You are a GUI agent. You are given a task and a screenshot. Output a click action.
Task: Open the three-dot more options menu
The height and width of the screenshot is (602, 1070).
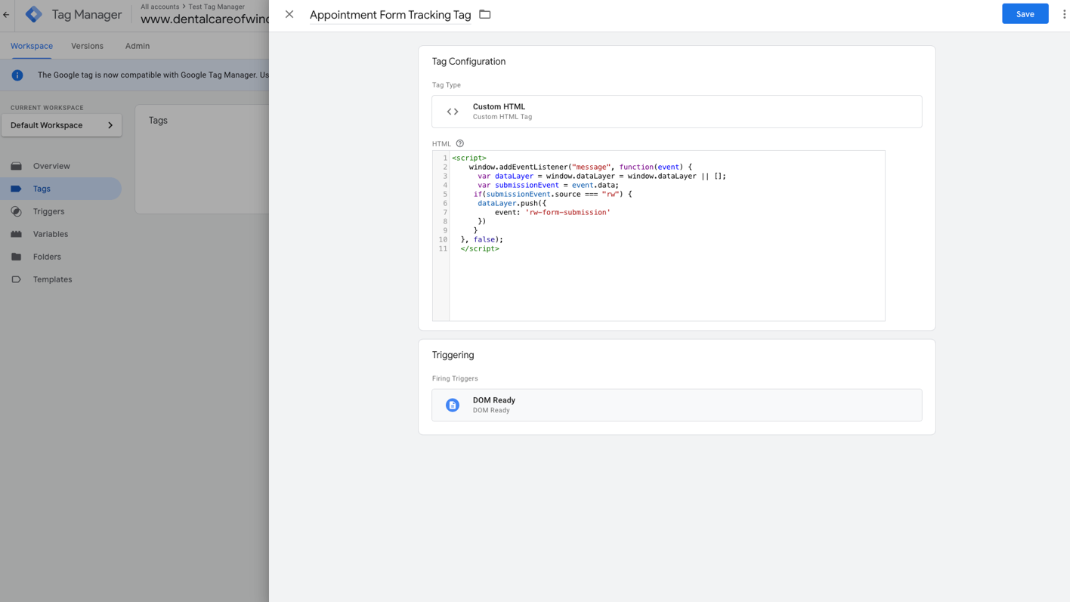pyautogui.click(x=1064, y=14)
